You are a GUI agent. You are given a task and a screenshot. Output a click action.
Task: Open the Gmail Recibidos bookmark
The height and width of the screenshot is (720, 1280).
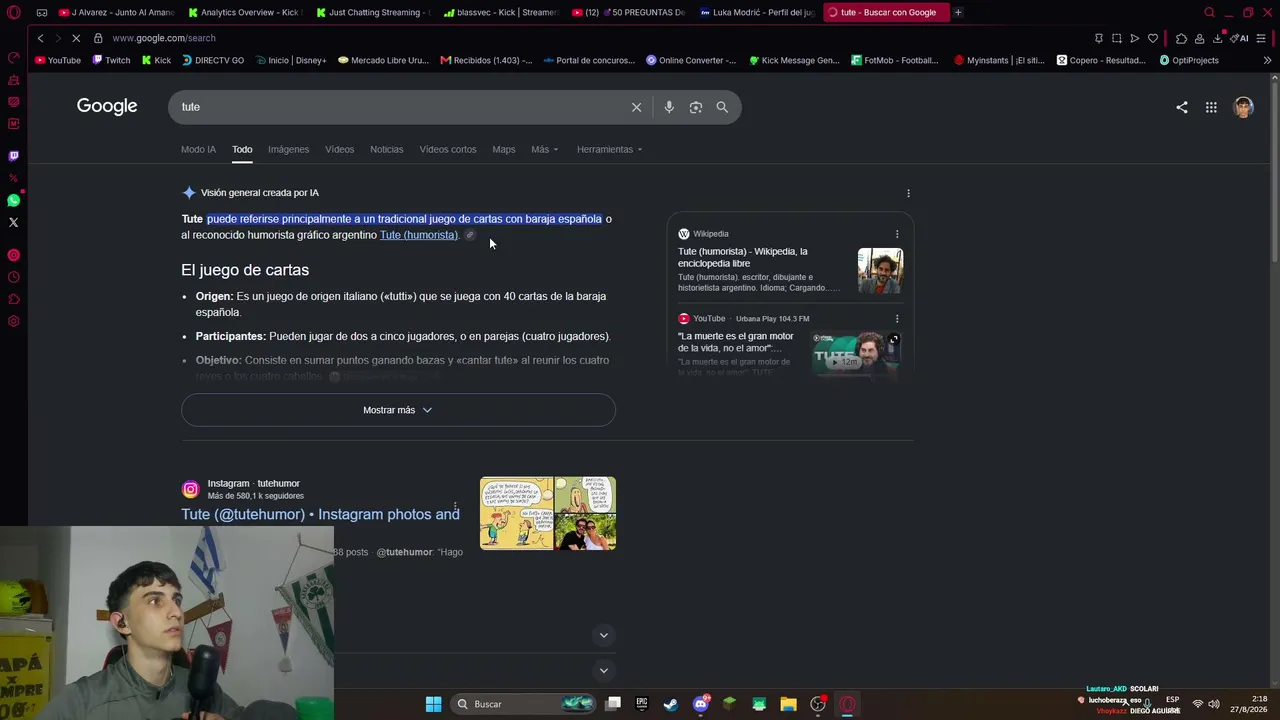[x=486, y=60]
